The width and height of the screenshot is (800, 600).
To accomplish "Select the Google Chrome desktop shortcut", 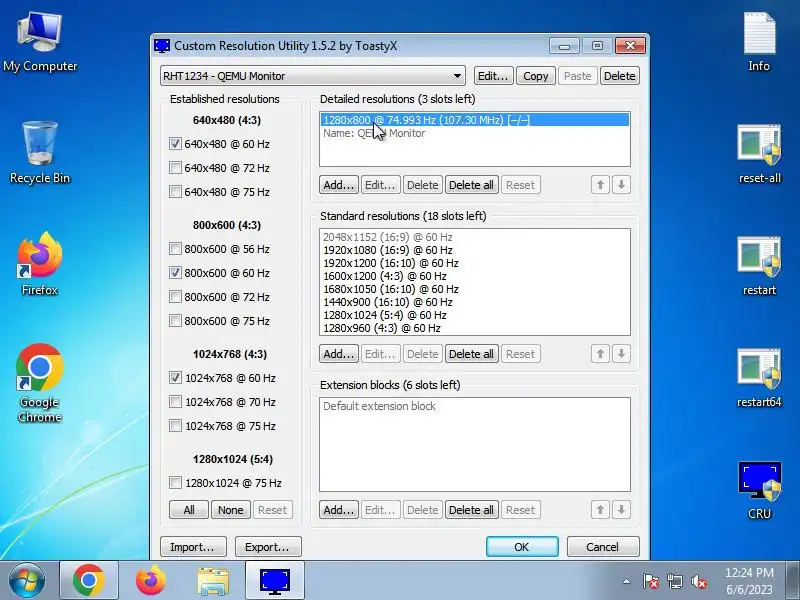I will [x=40, y=384].
